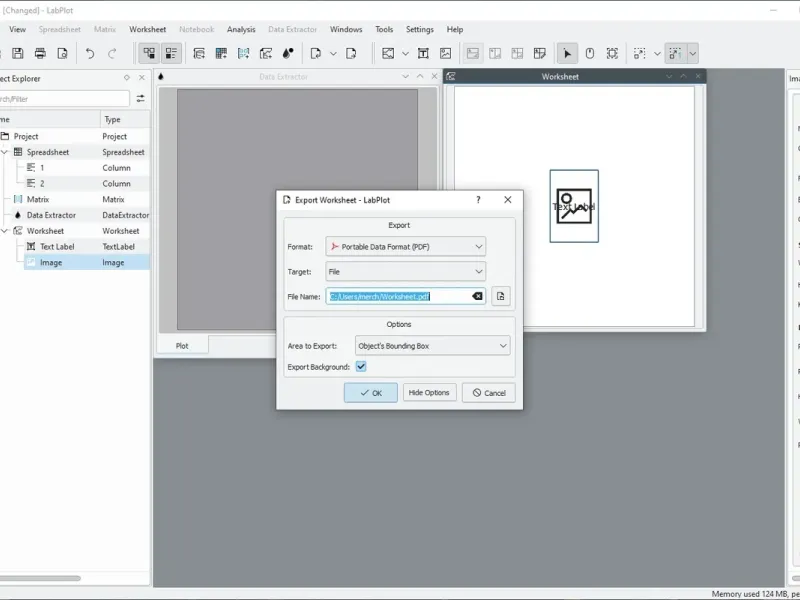800x600 pixels.
Task: Click the Import from file toolbar icon
Action: 316,54
